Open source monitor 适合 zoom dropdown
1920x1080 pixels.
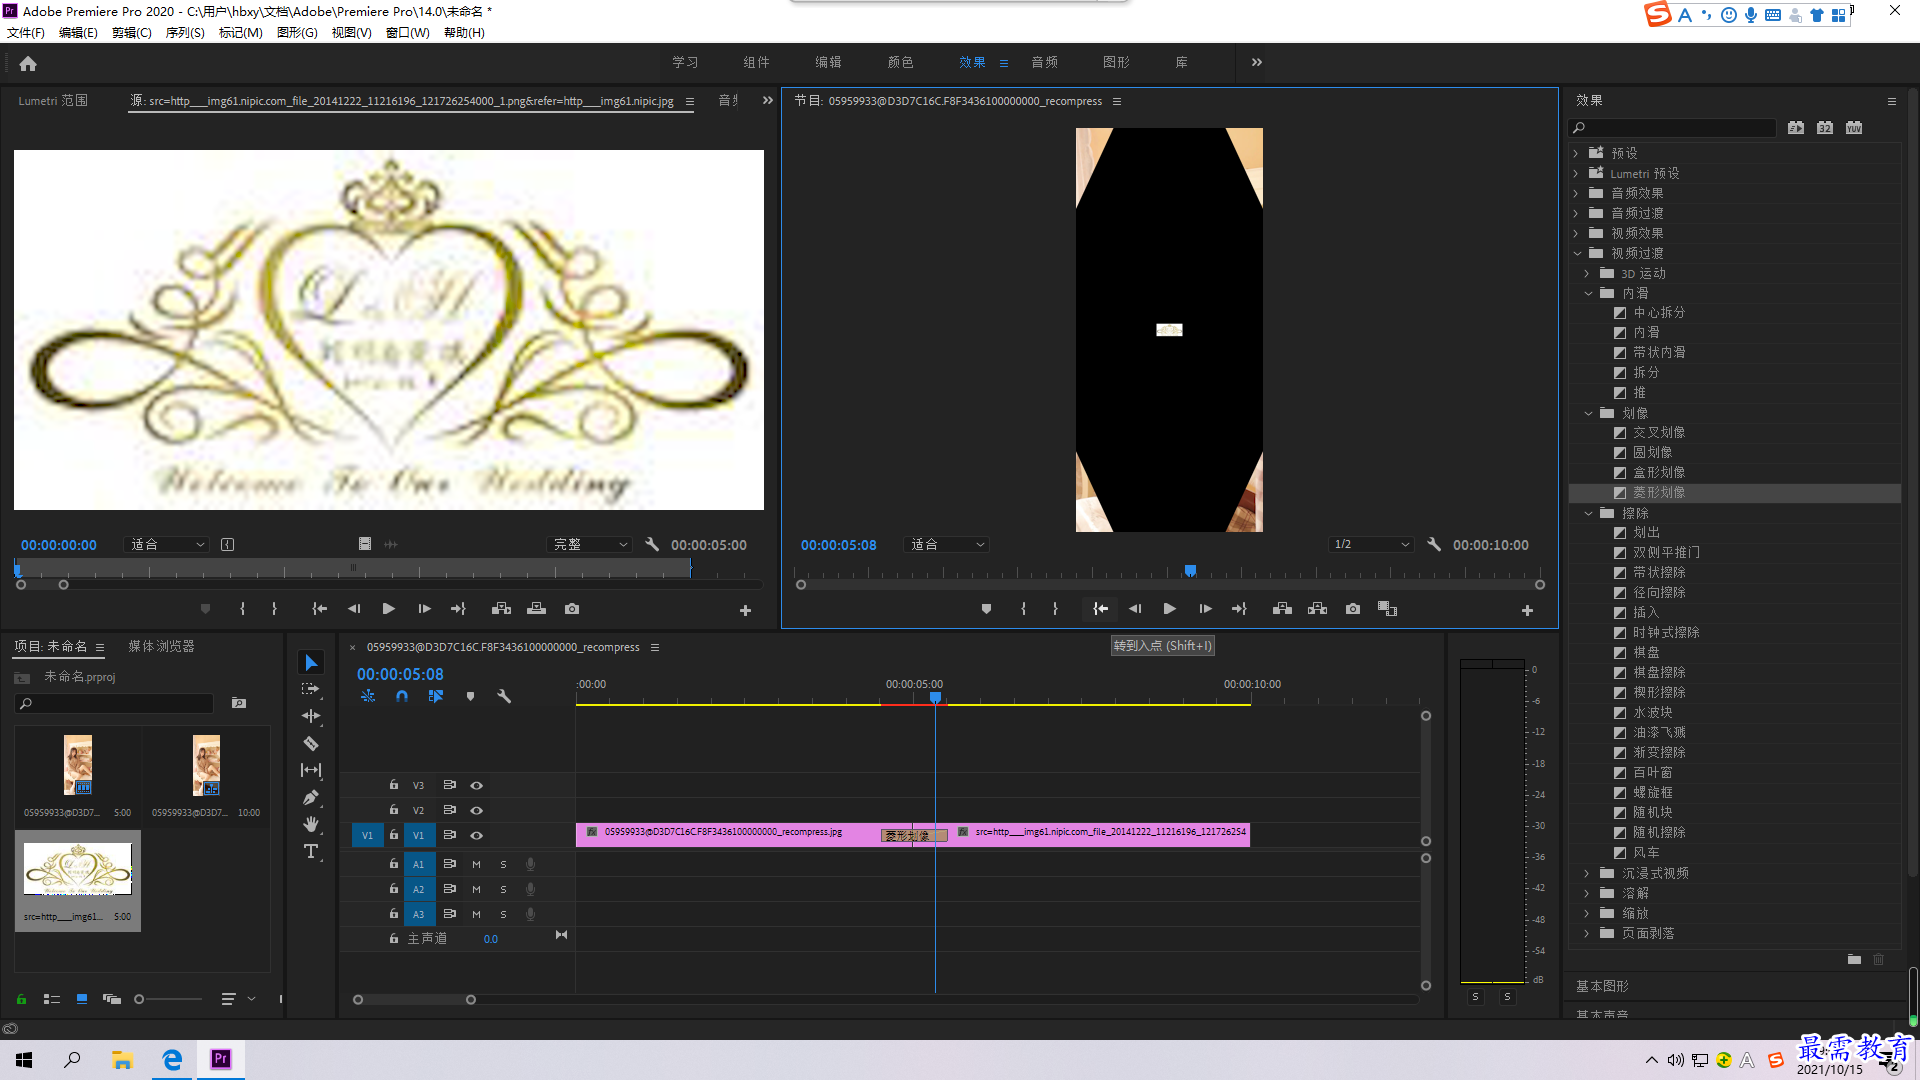pyautogui.click(x=167, y=545)
